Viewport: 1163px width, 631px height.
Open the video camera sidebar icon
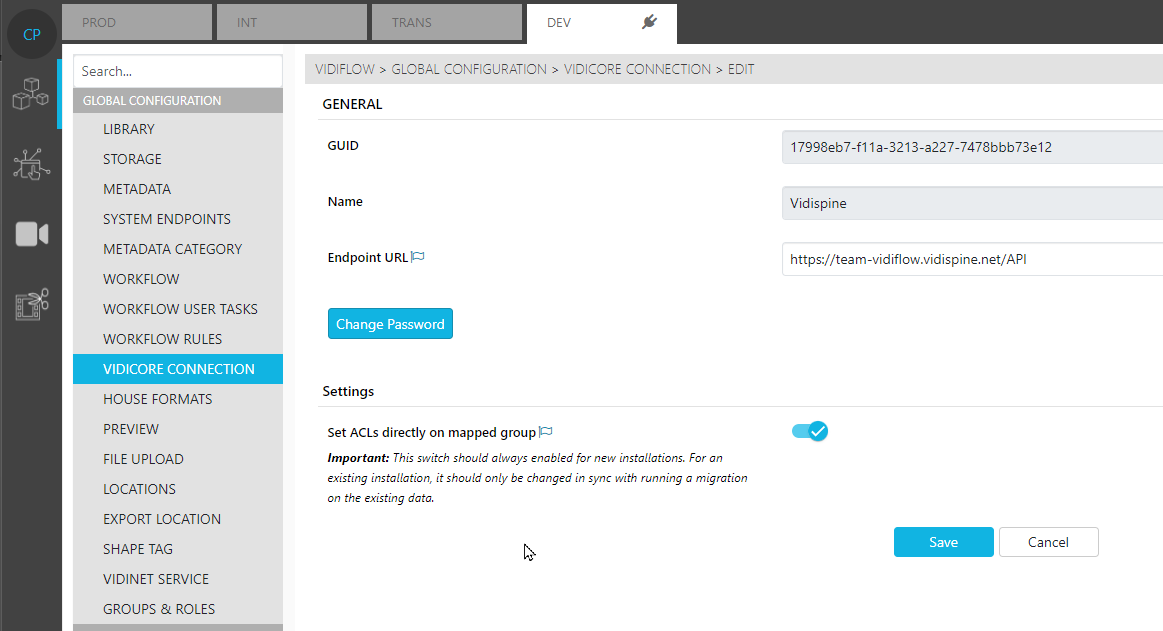31,234
